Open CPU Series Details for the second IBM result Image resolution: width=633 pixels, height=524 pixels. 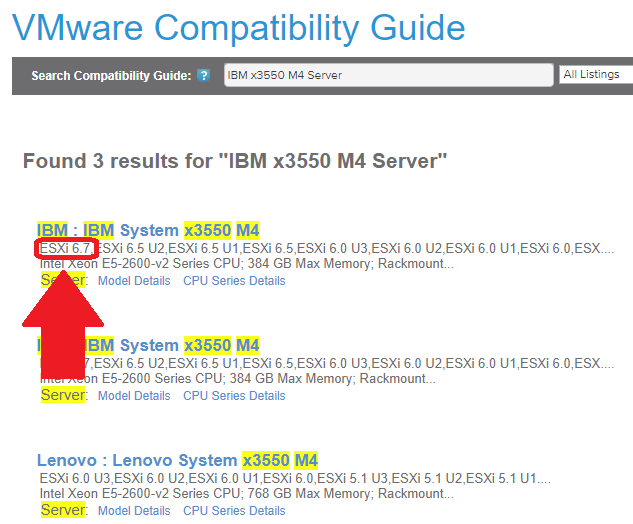click(x=234, y=396)
